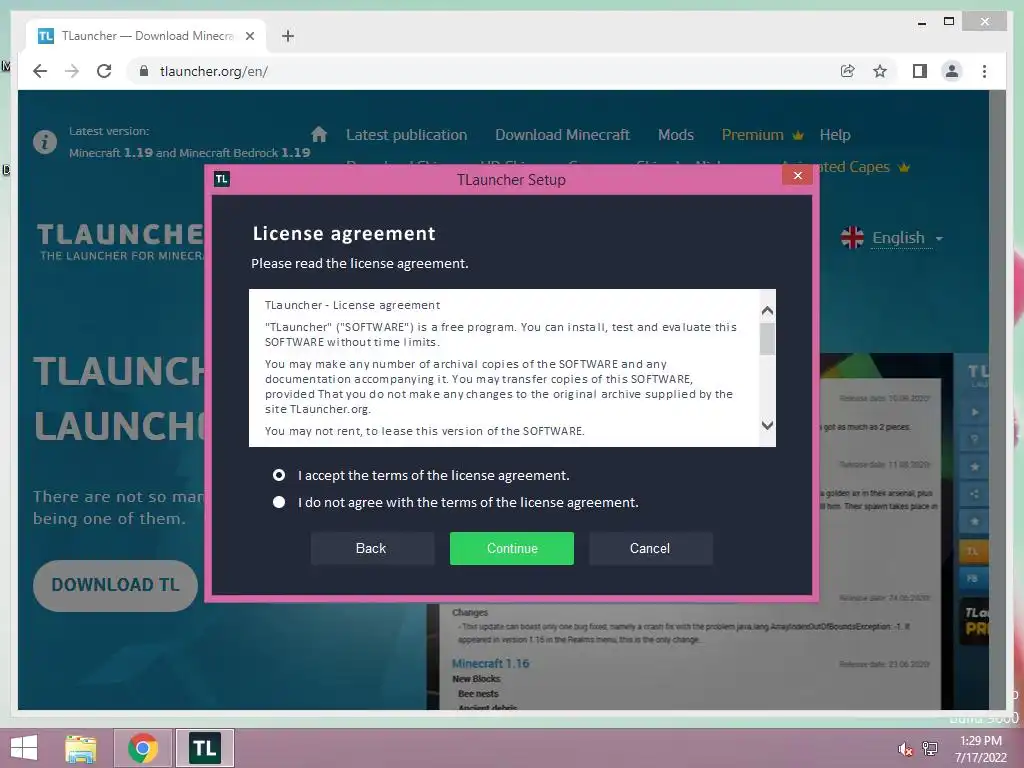Click the info icon near Latest version

(x=45, y=141)
